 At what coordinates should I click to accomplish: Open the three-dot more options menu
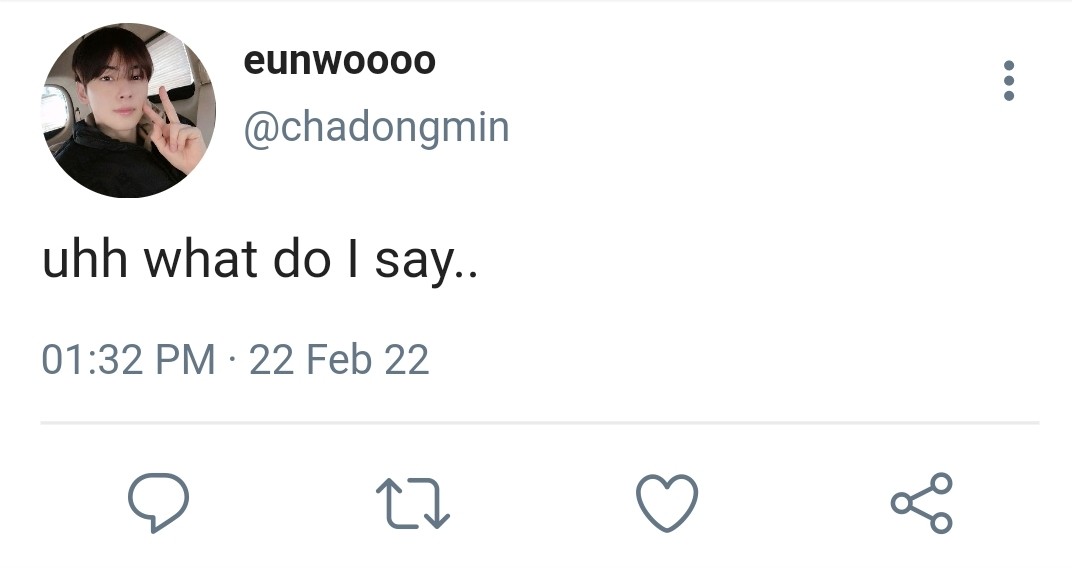(1008, 81)
